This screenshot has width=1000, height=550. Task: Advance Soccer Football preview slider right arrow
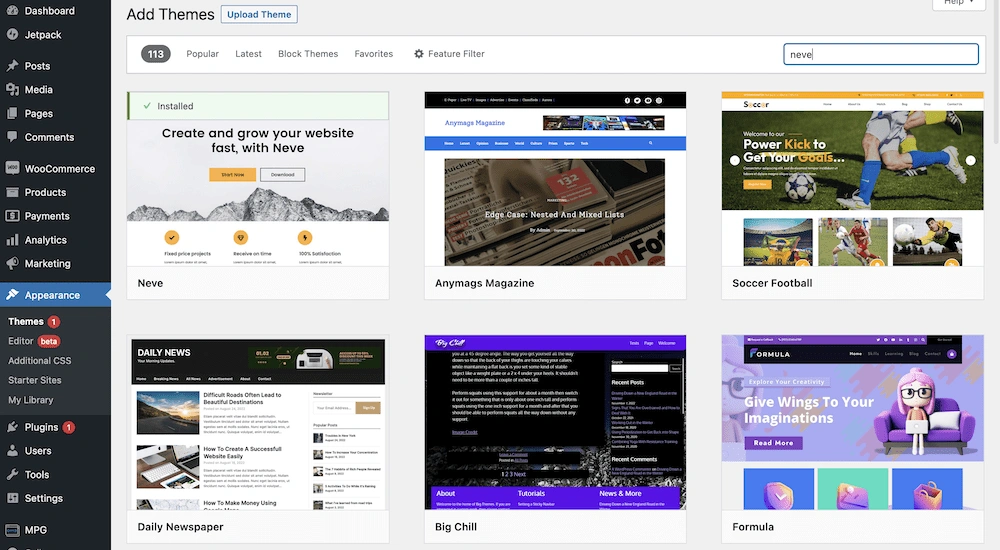click(970, 160)
